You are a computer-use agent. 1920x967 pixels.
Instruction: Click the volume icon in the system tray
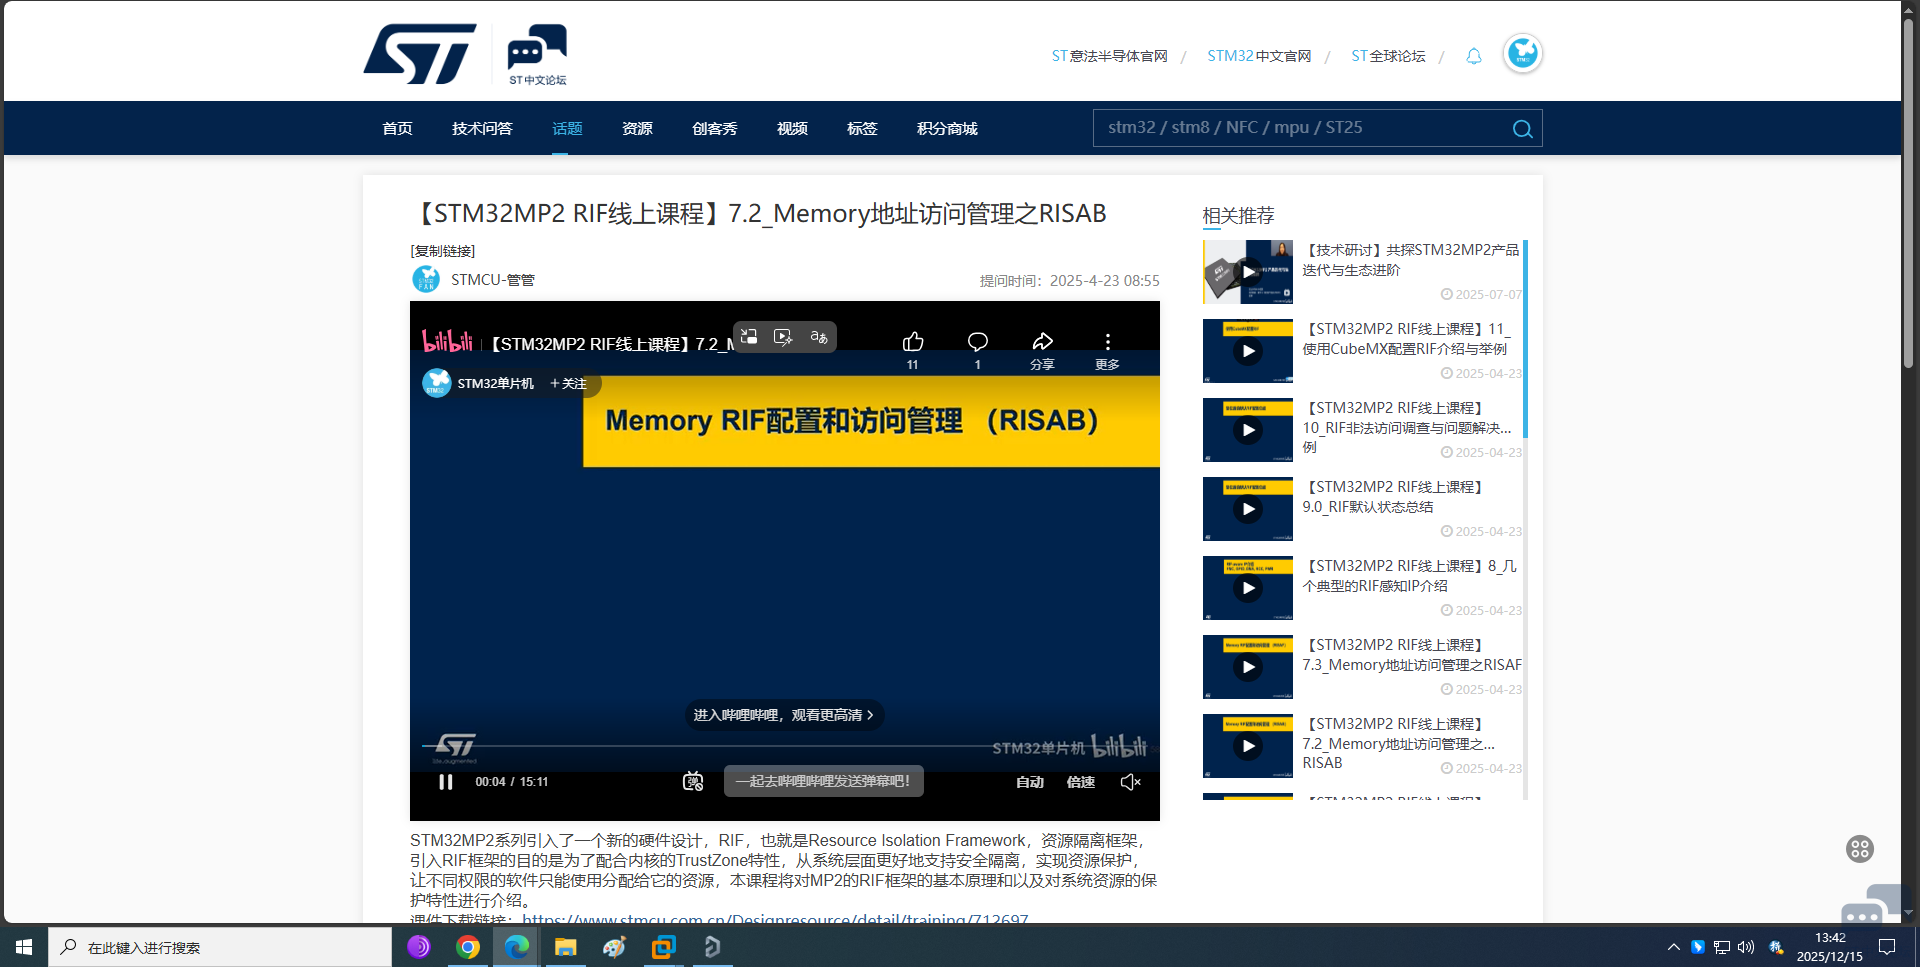pyautogui.click(x=1746, y=947)
